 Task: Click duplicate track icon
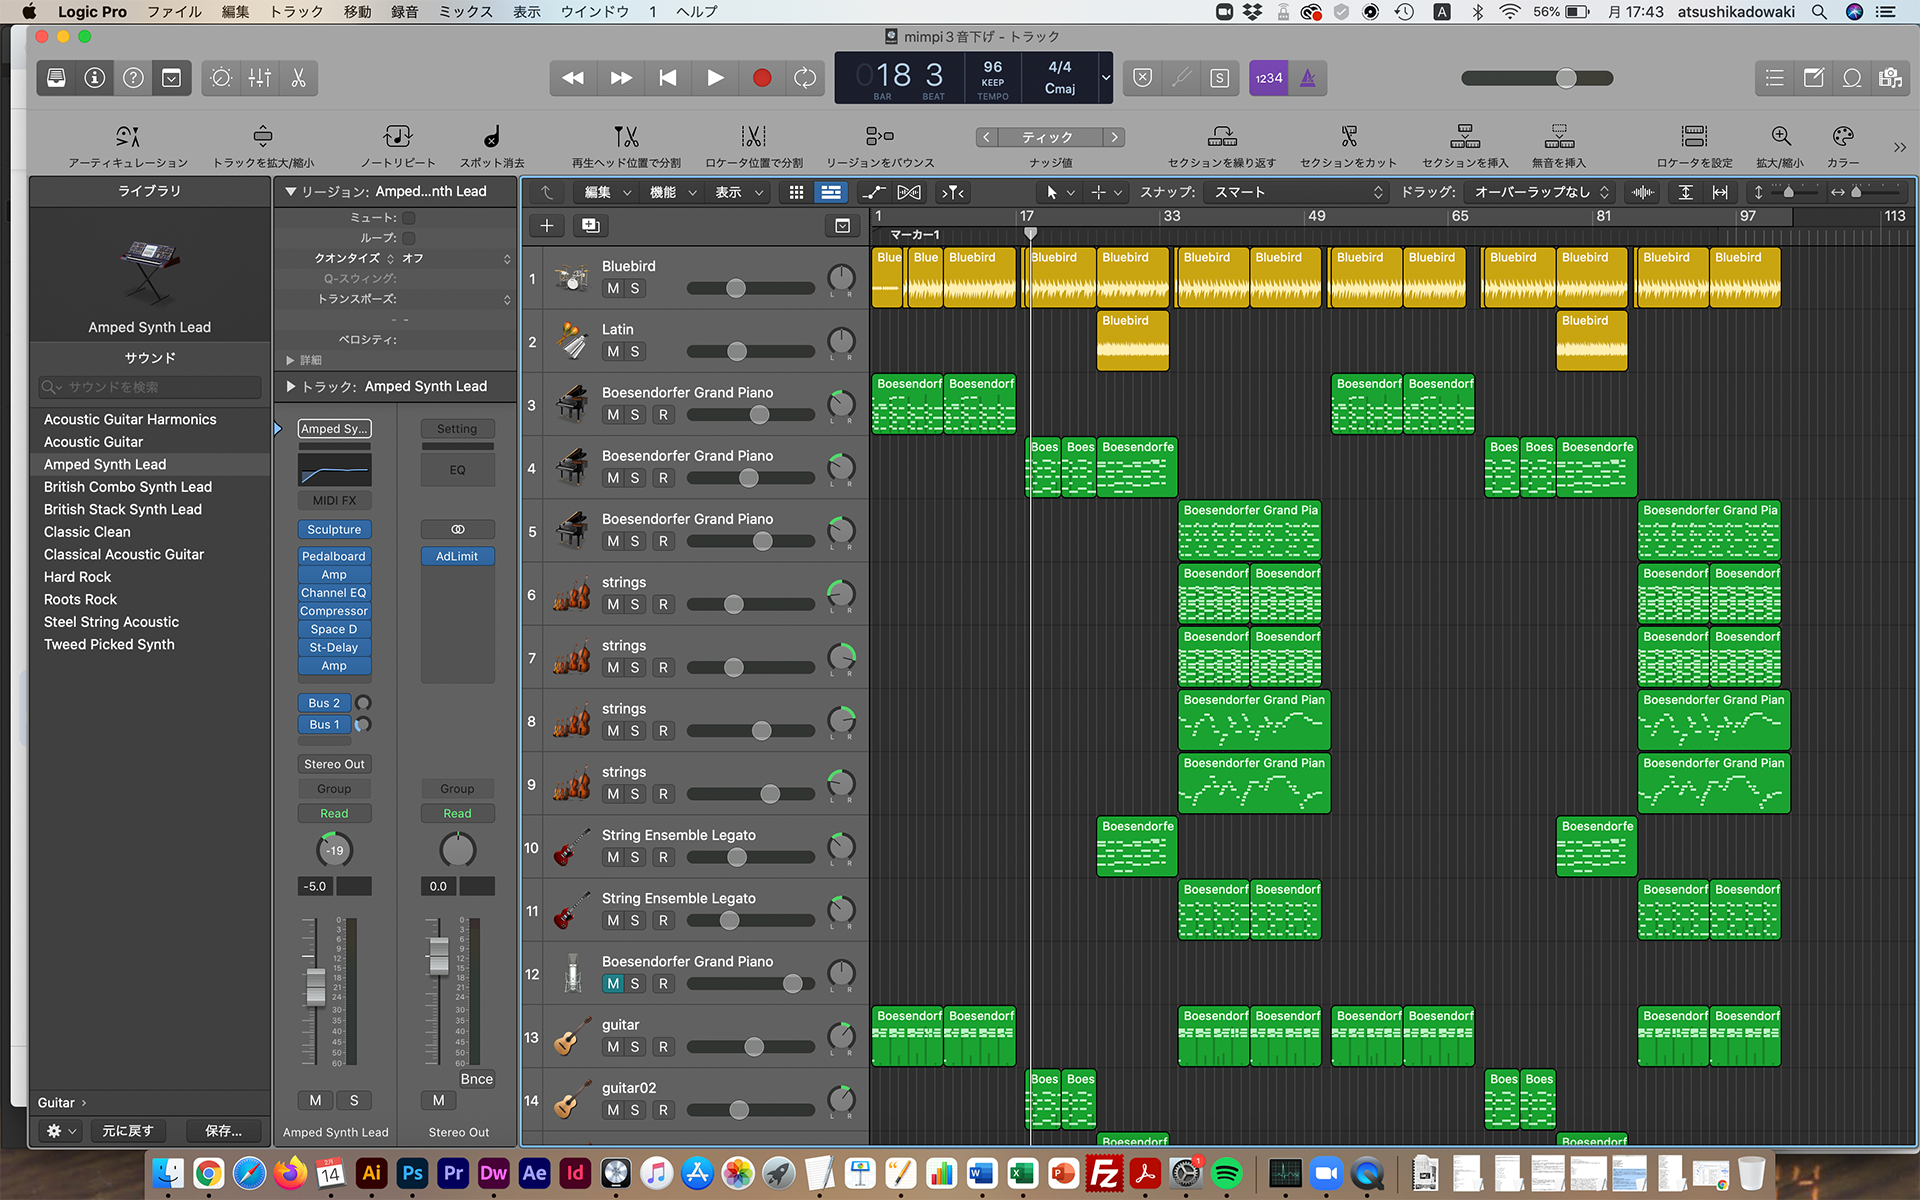pos(591,226)
